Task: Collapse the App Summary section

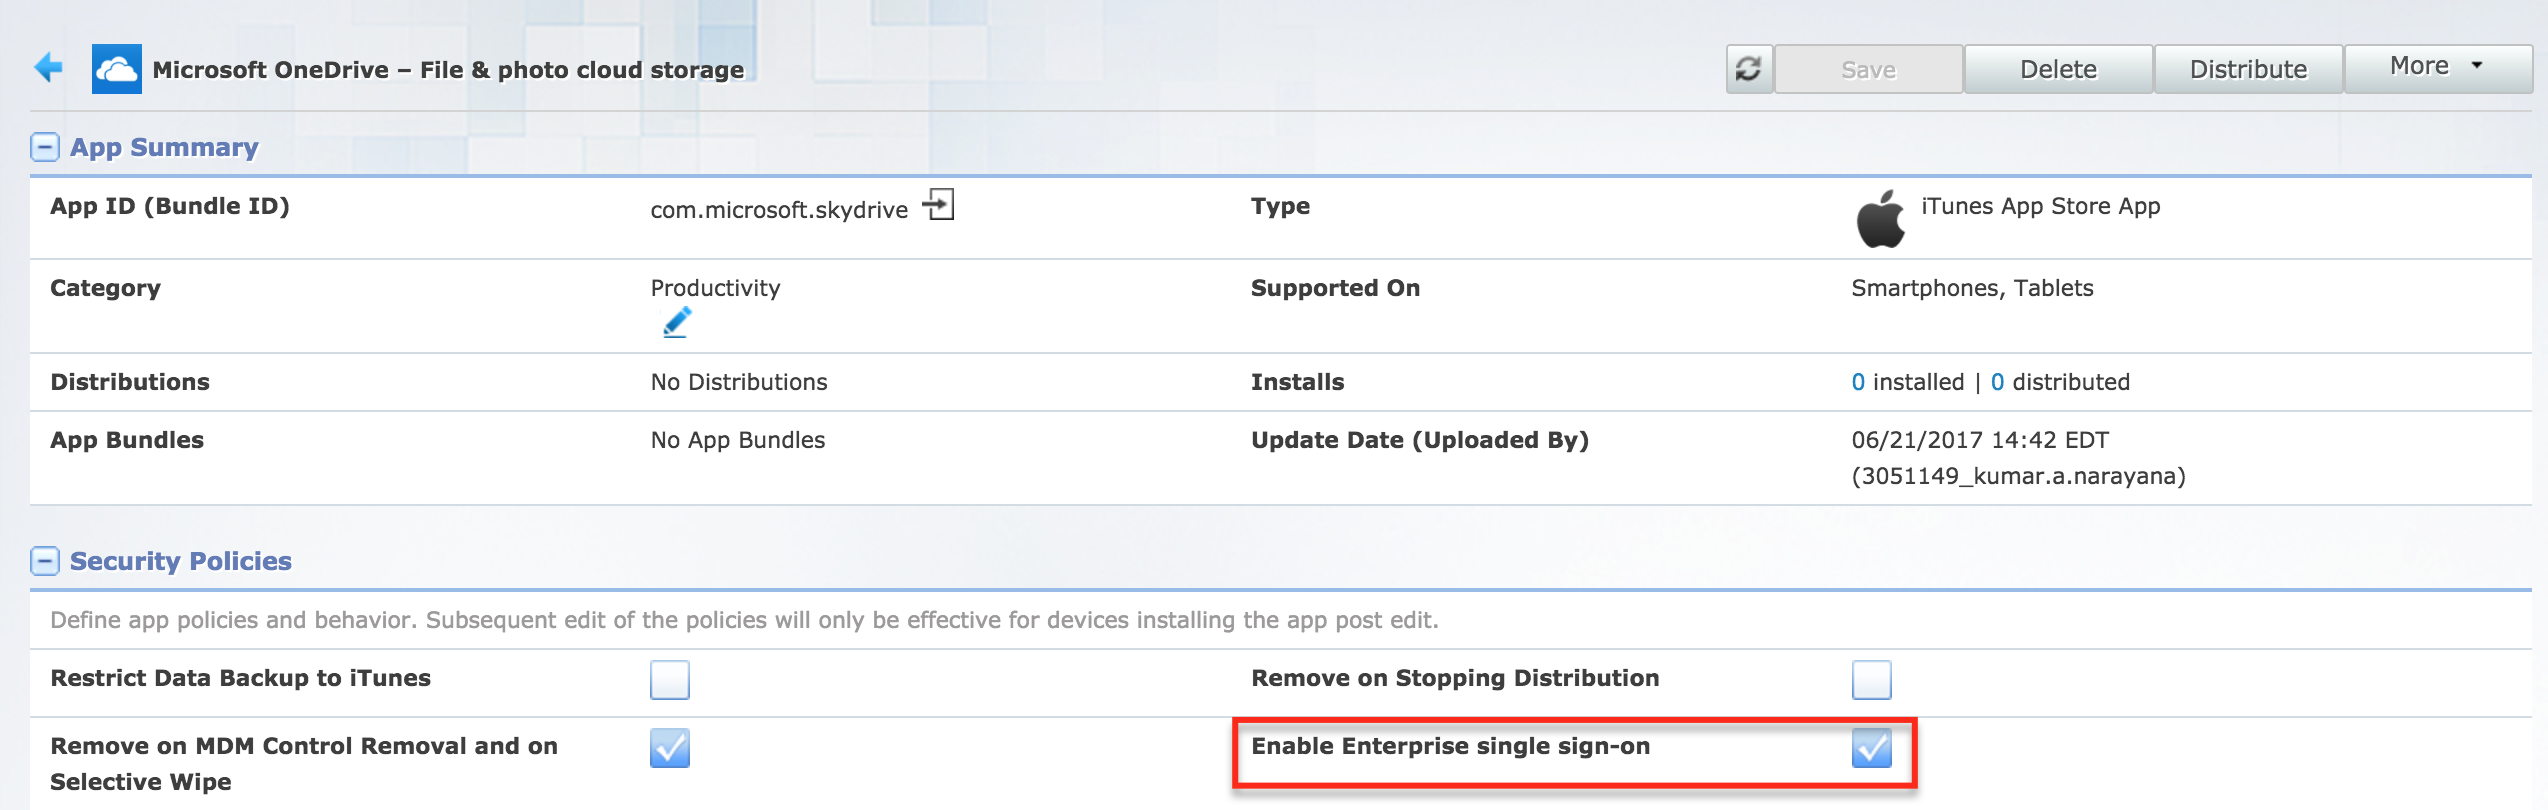Action: click(x=45, y=147)
